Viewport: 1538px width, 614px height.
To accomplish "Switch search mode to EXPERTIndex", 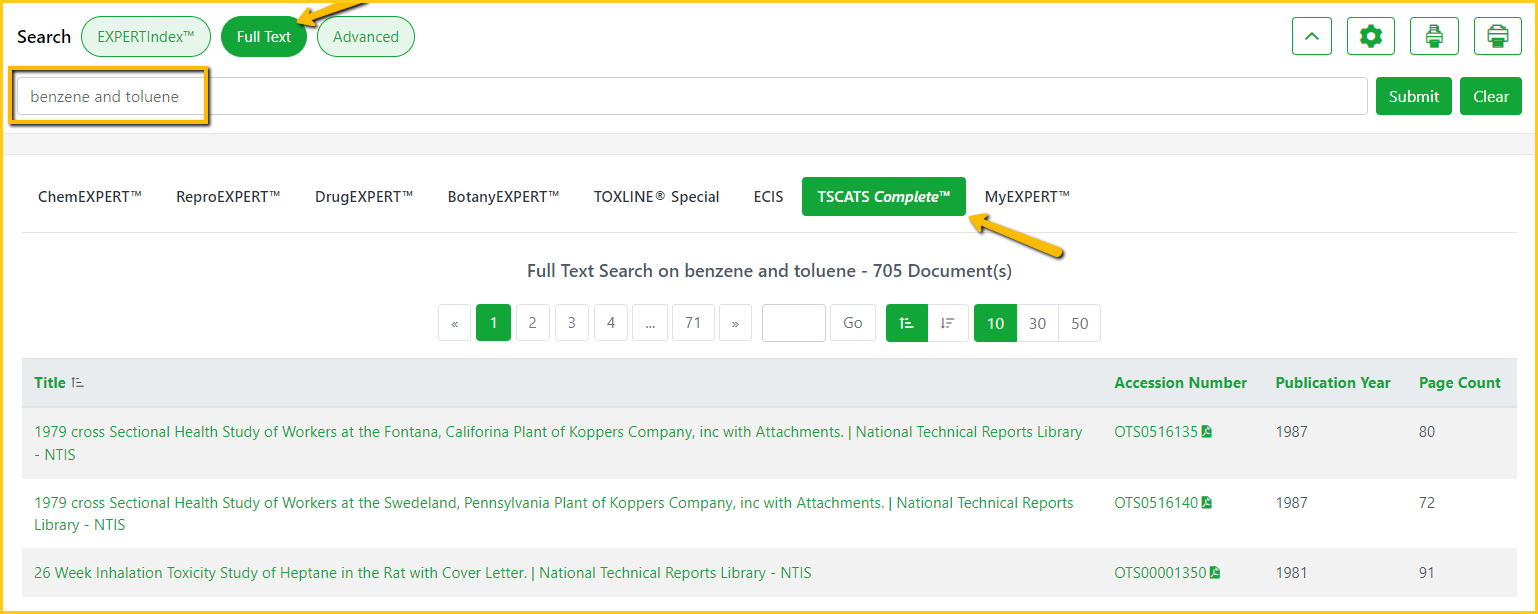I will coord(146,37).
